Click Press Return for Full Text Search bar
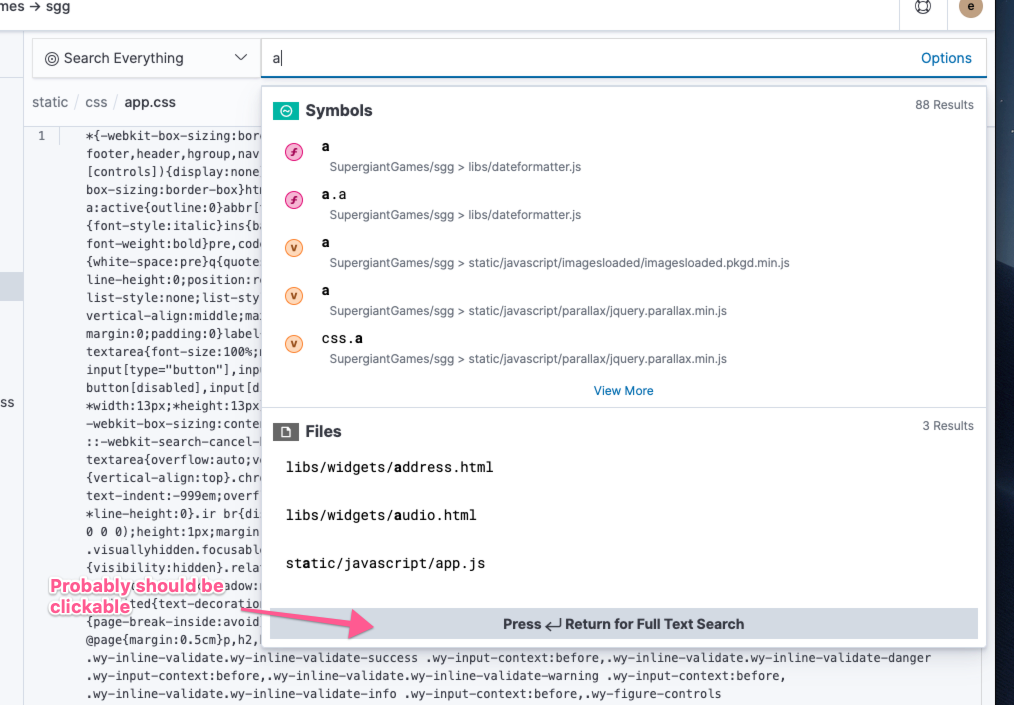The width and height of the screenshot is (1014, 705). point(623,624)
